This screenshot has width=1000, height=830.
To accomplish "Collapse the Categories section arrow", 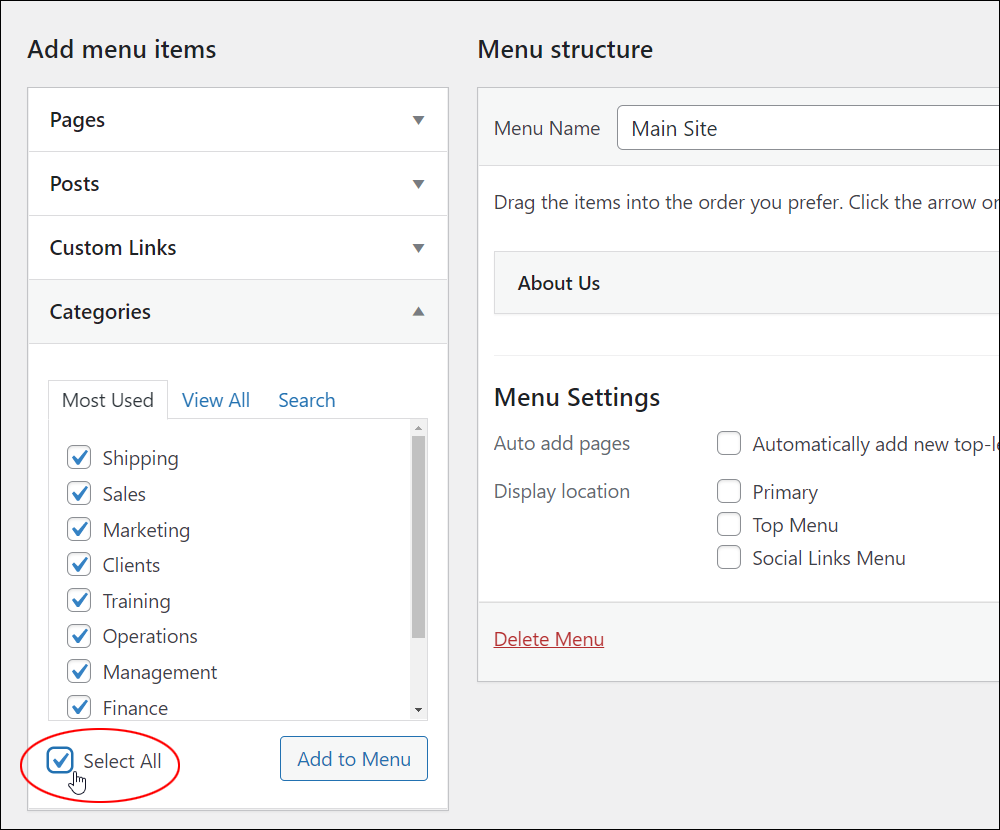I will coord(418,311).
